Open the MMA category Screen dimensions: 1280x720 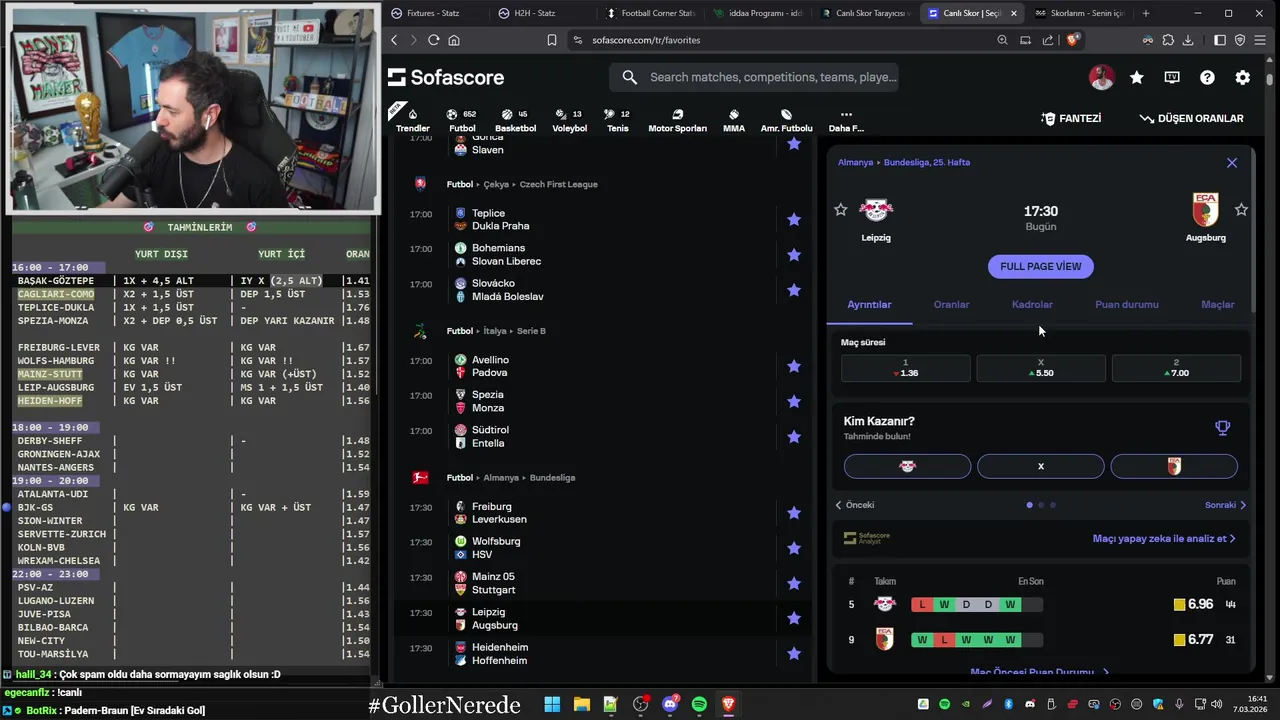734,120
